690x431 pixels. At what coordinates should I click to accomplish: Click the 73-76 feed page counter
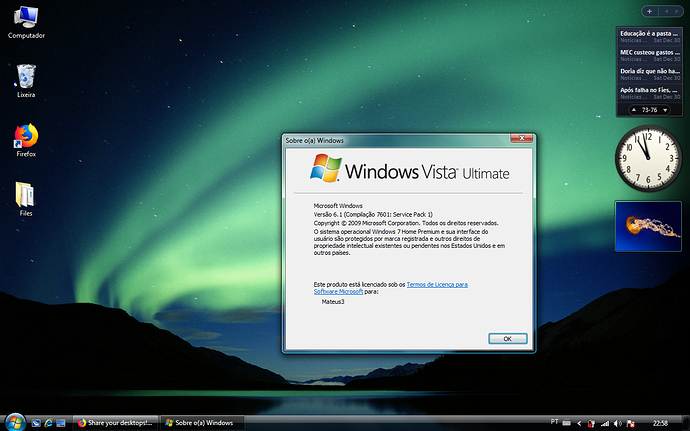point(650,110)
